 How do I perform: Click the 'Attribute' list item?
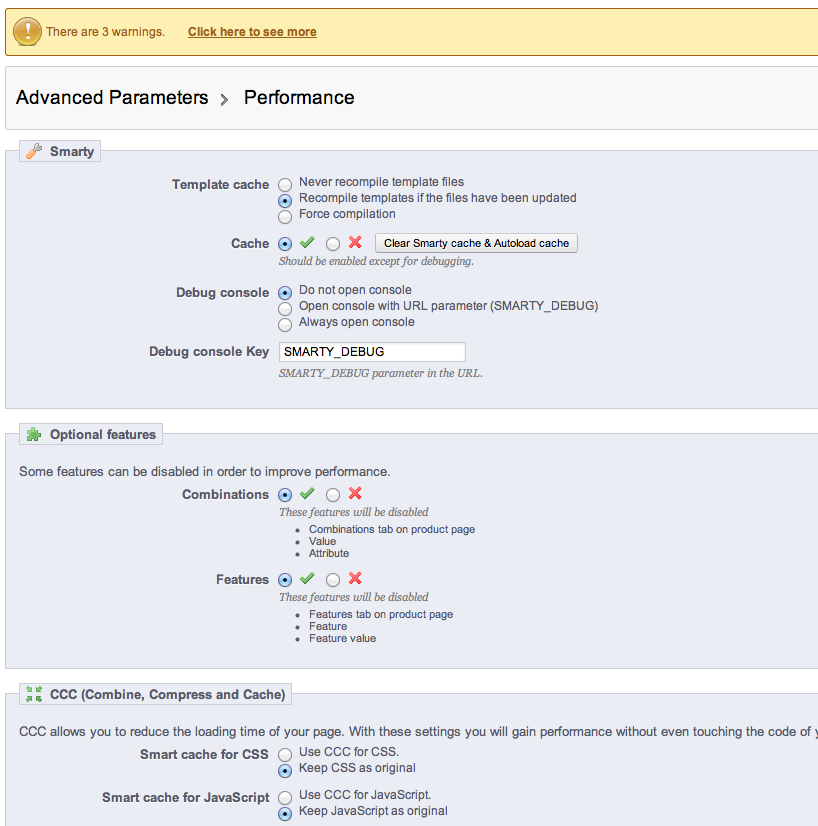click(329, 553)
